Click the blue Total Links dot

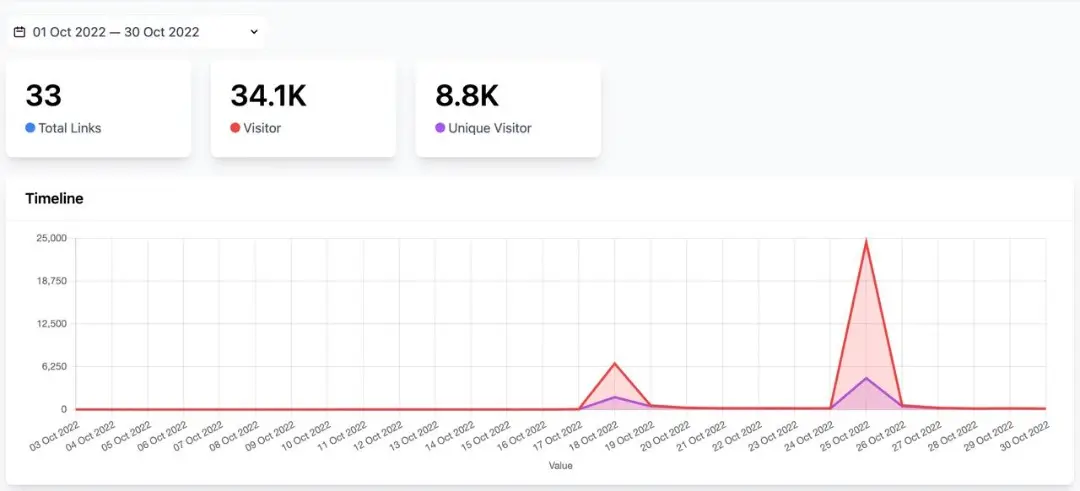pos(30,128)
